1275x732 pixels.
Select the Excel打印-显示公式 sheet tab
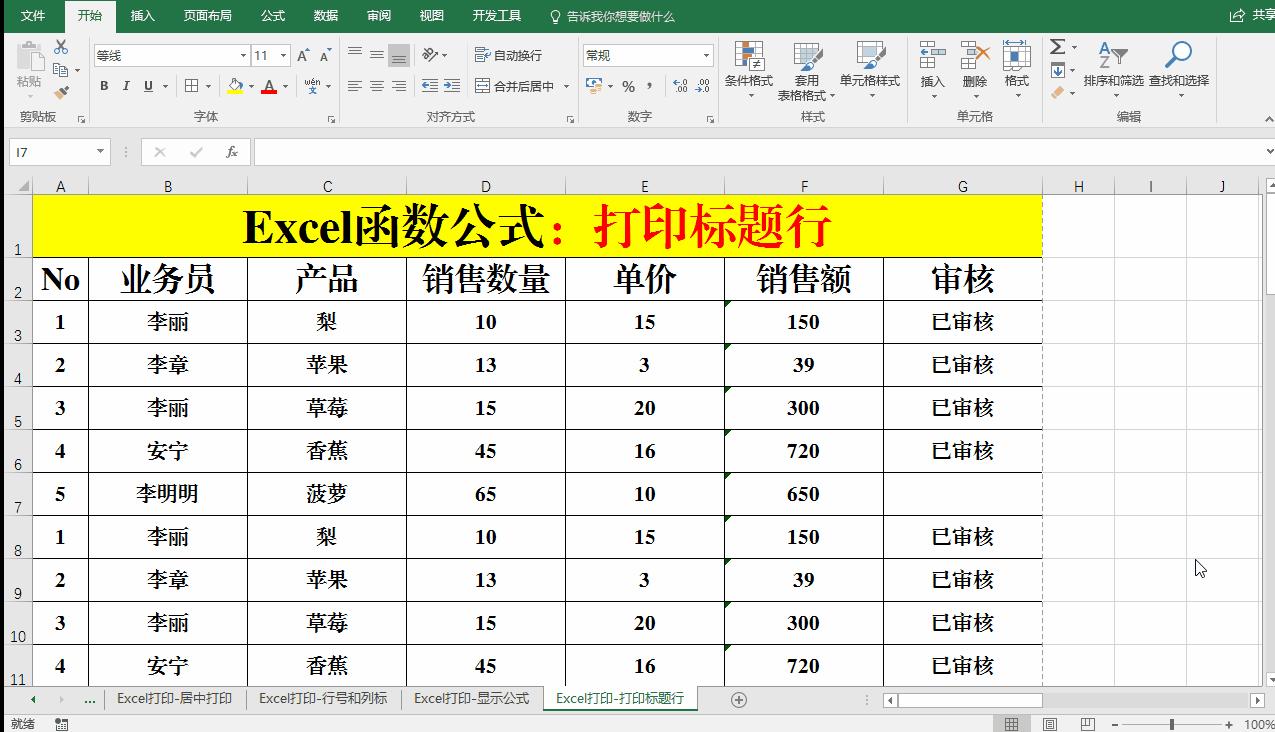tap(473, 698)
